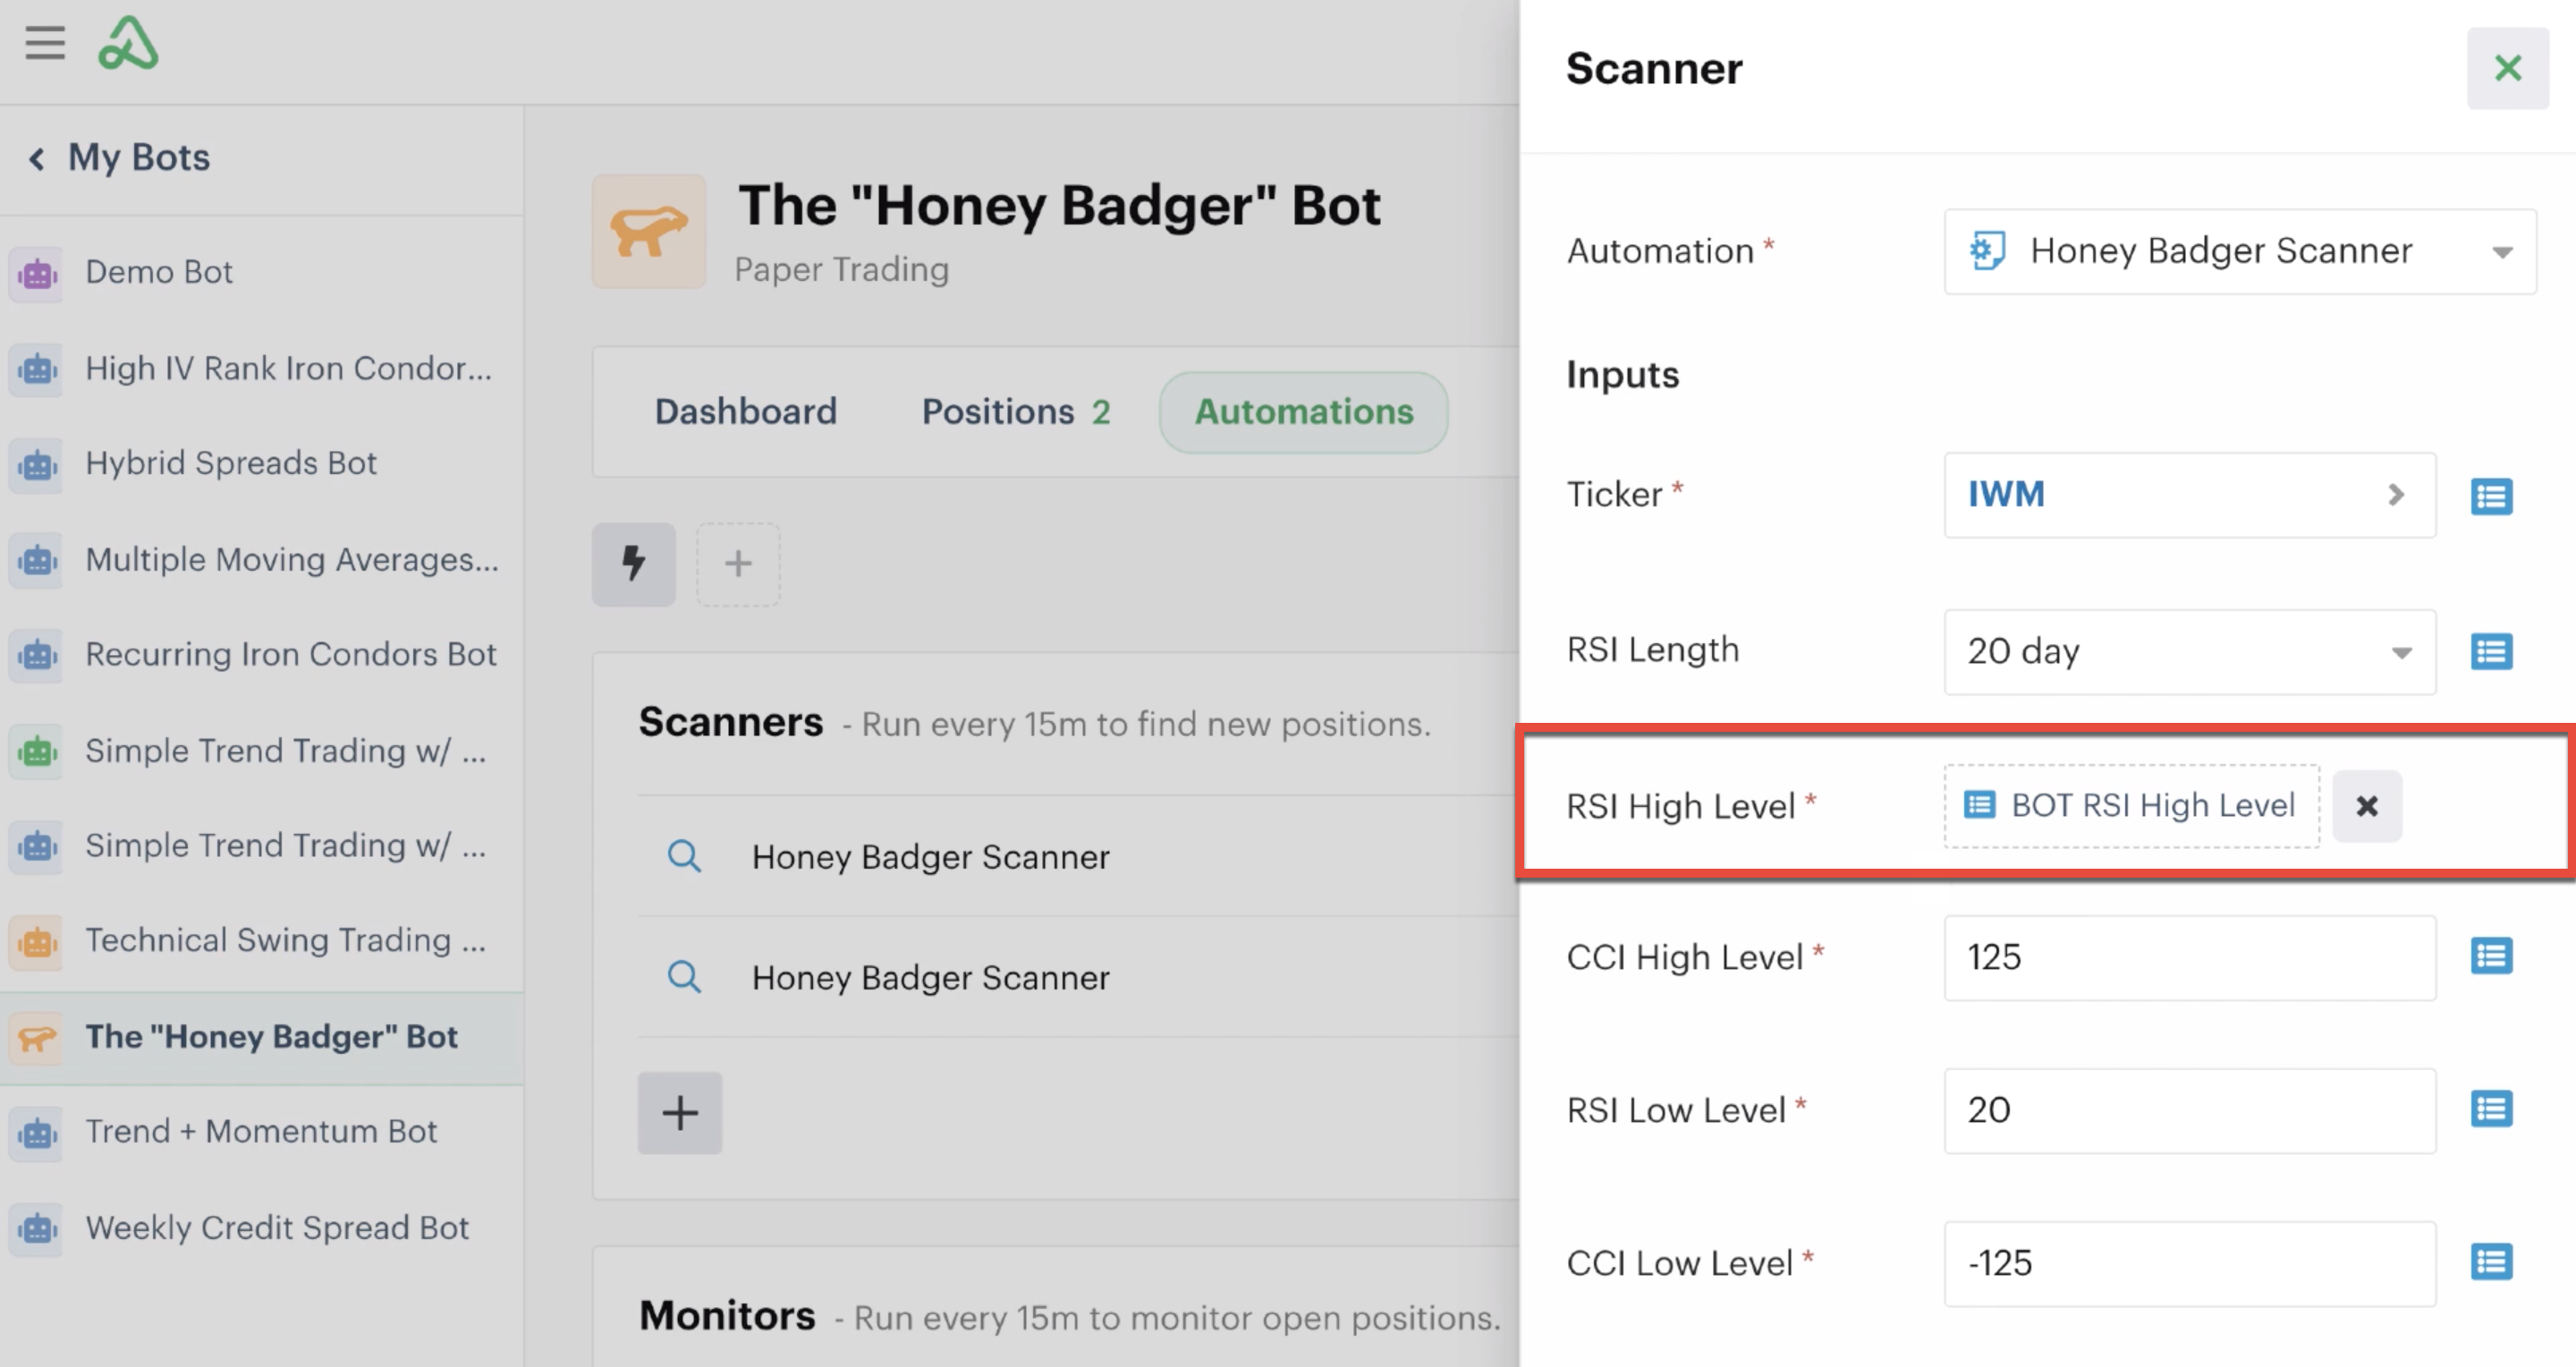Open the second Honey Badger Scanner row
Image resolution: width=2576 pixels, height=1367 pixels.
pyautogui.click(x=1078, y=977)
